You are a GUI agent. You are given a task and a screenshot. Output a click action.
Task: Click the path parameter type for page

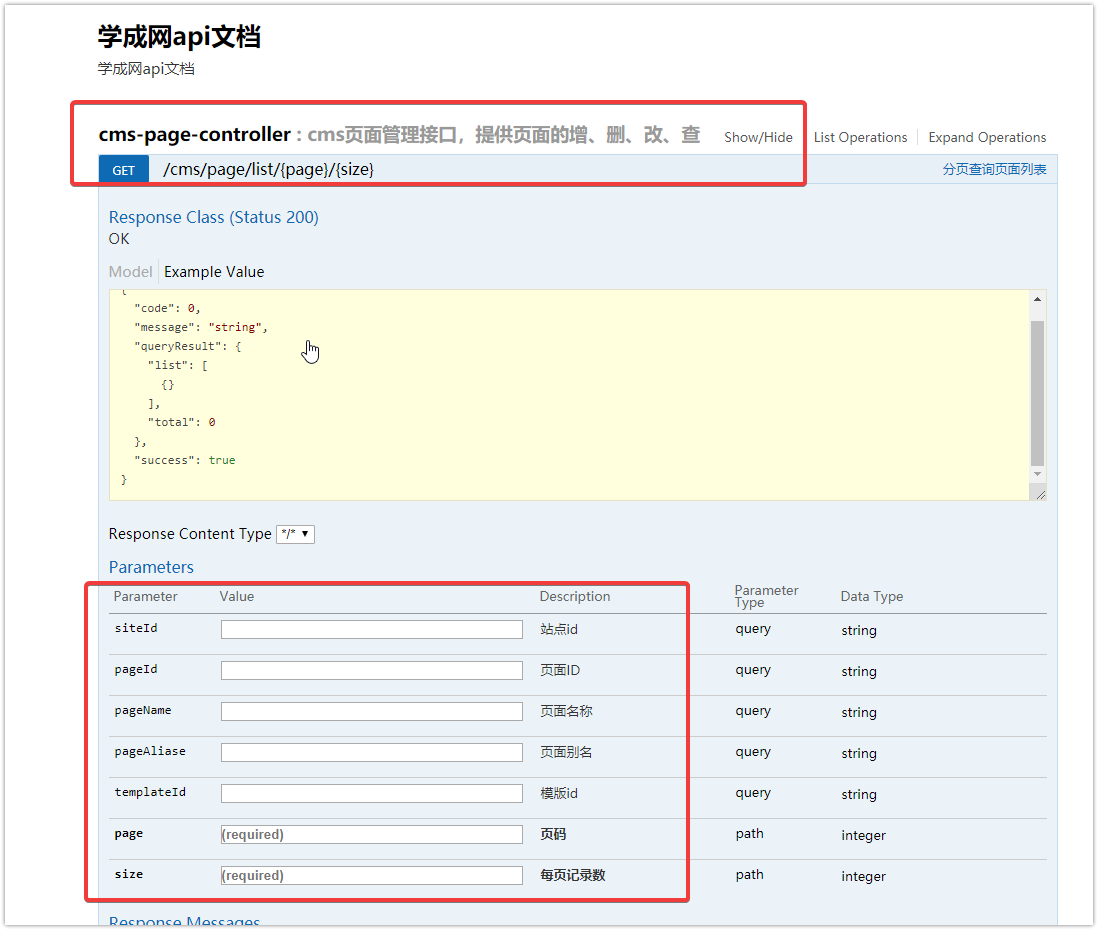click(x=749, y=834)
